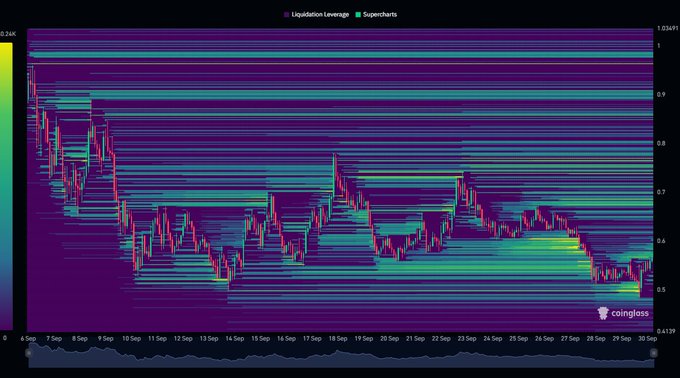This screenshot has width=680, height=378.
Task: Click the 0.5 price axis label
Action: pos(661,290)
